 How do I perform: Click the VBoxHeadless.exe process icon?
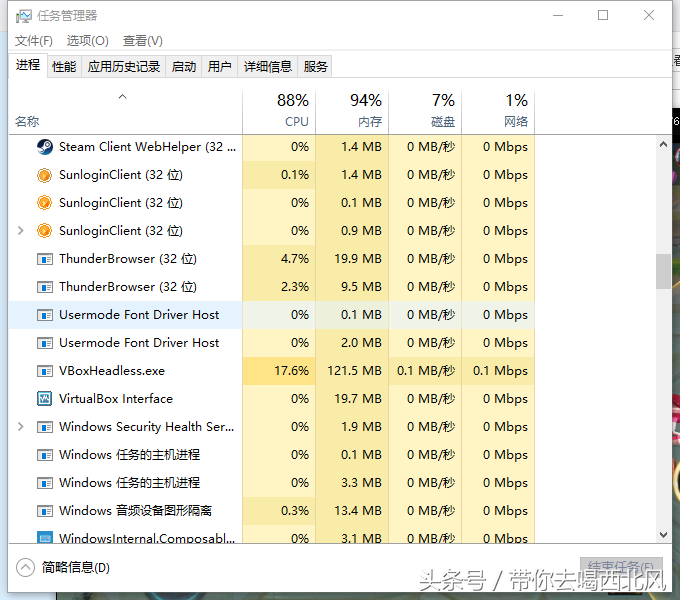point(45,371)
